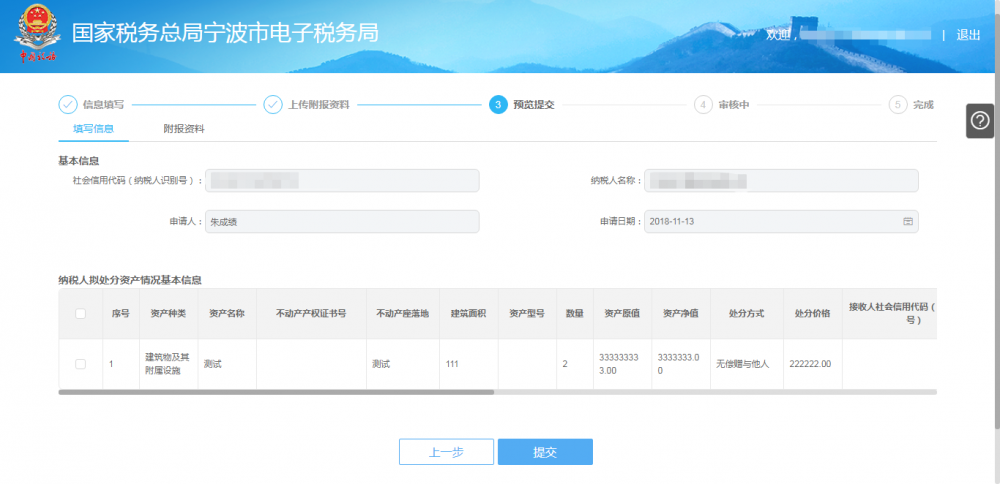The image size is (1000, 484).
Task: Click the table horizontal scrollbar
Action: 276,392
